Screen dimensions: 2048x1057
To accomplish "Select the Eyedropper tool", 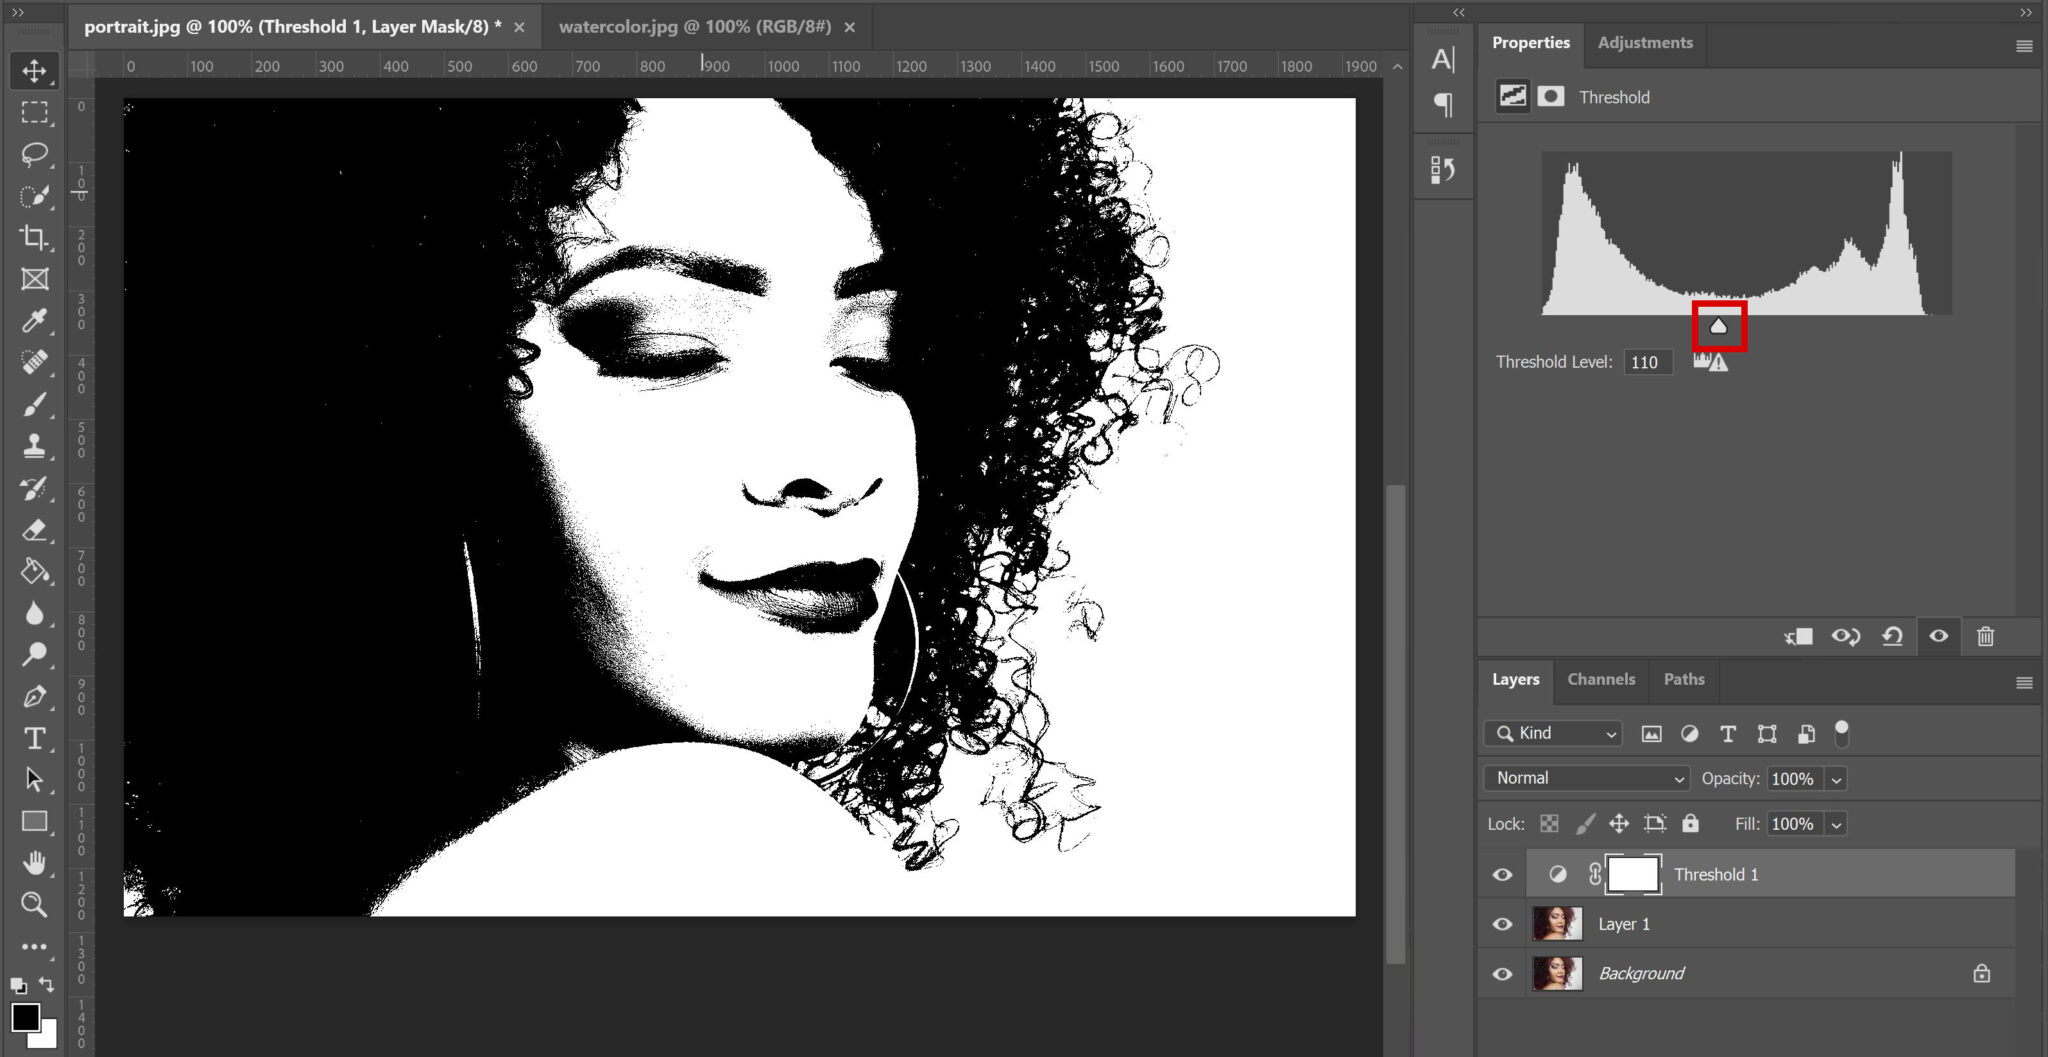I will pyautogui.click(x=34, y=321).
